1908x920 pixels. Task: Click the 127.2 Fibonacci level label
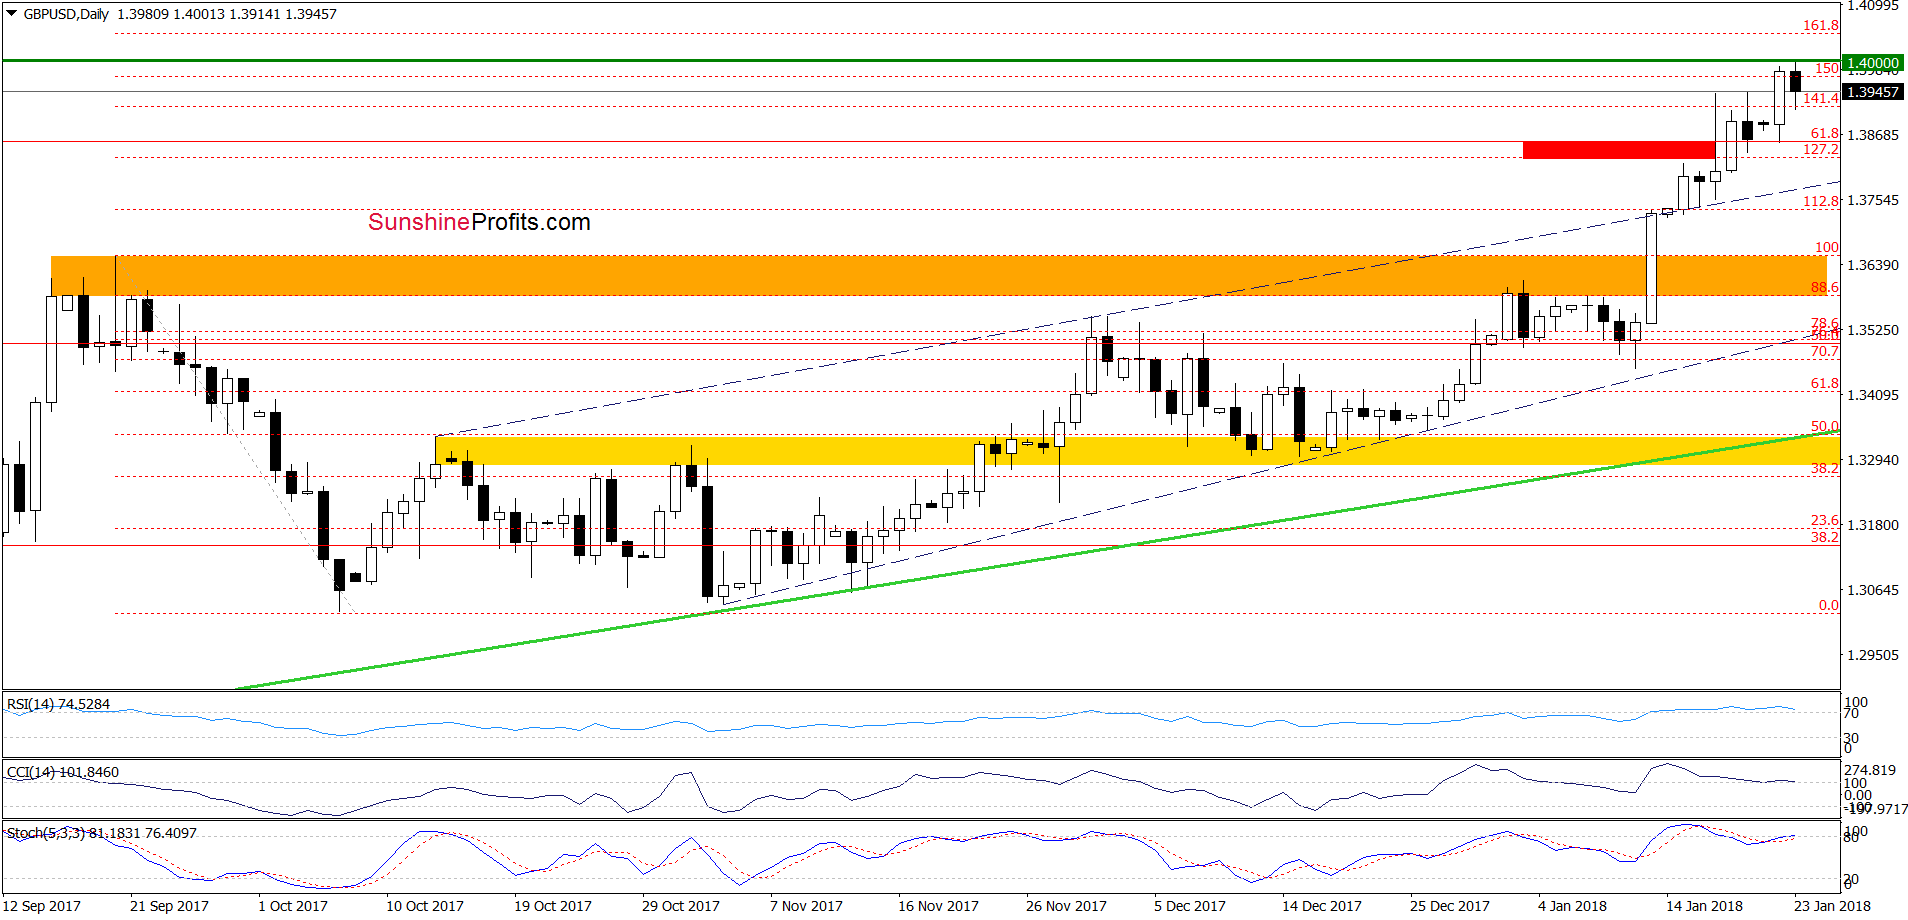[1821, 149]
